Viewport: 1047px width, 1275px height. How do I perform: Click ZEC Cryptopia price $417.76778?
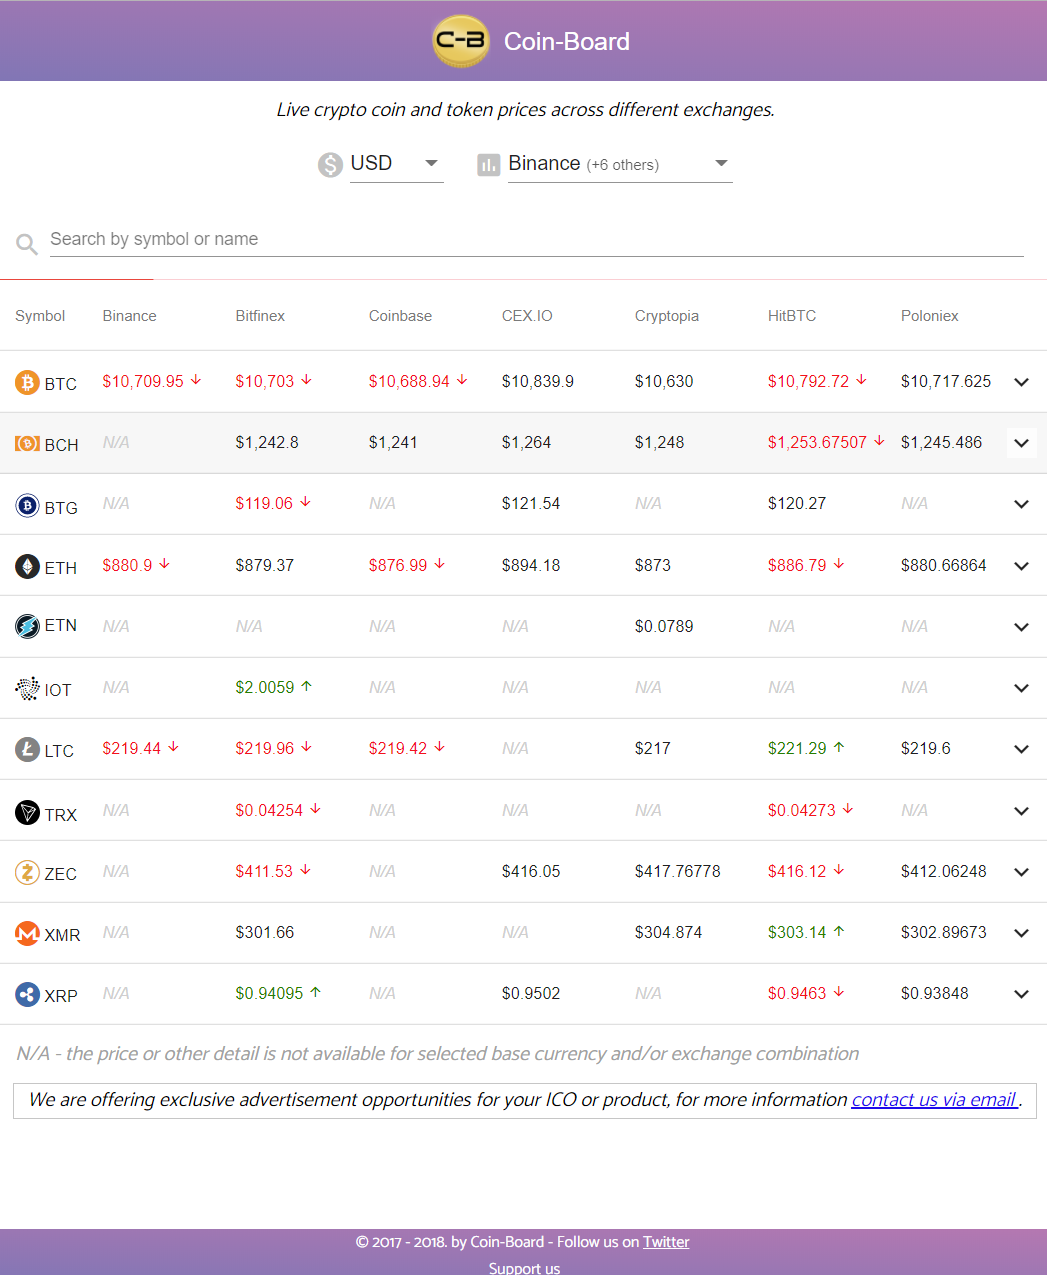677,871
